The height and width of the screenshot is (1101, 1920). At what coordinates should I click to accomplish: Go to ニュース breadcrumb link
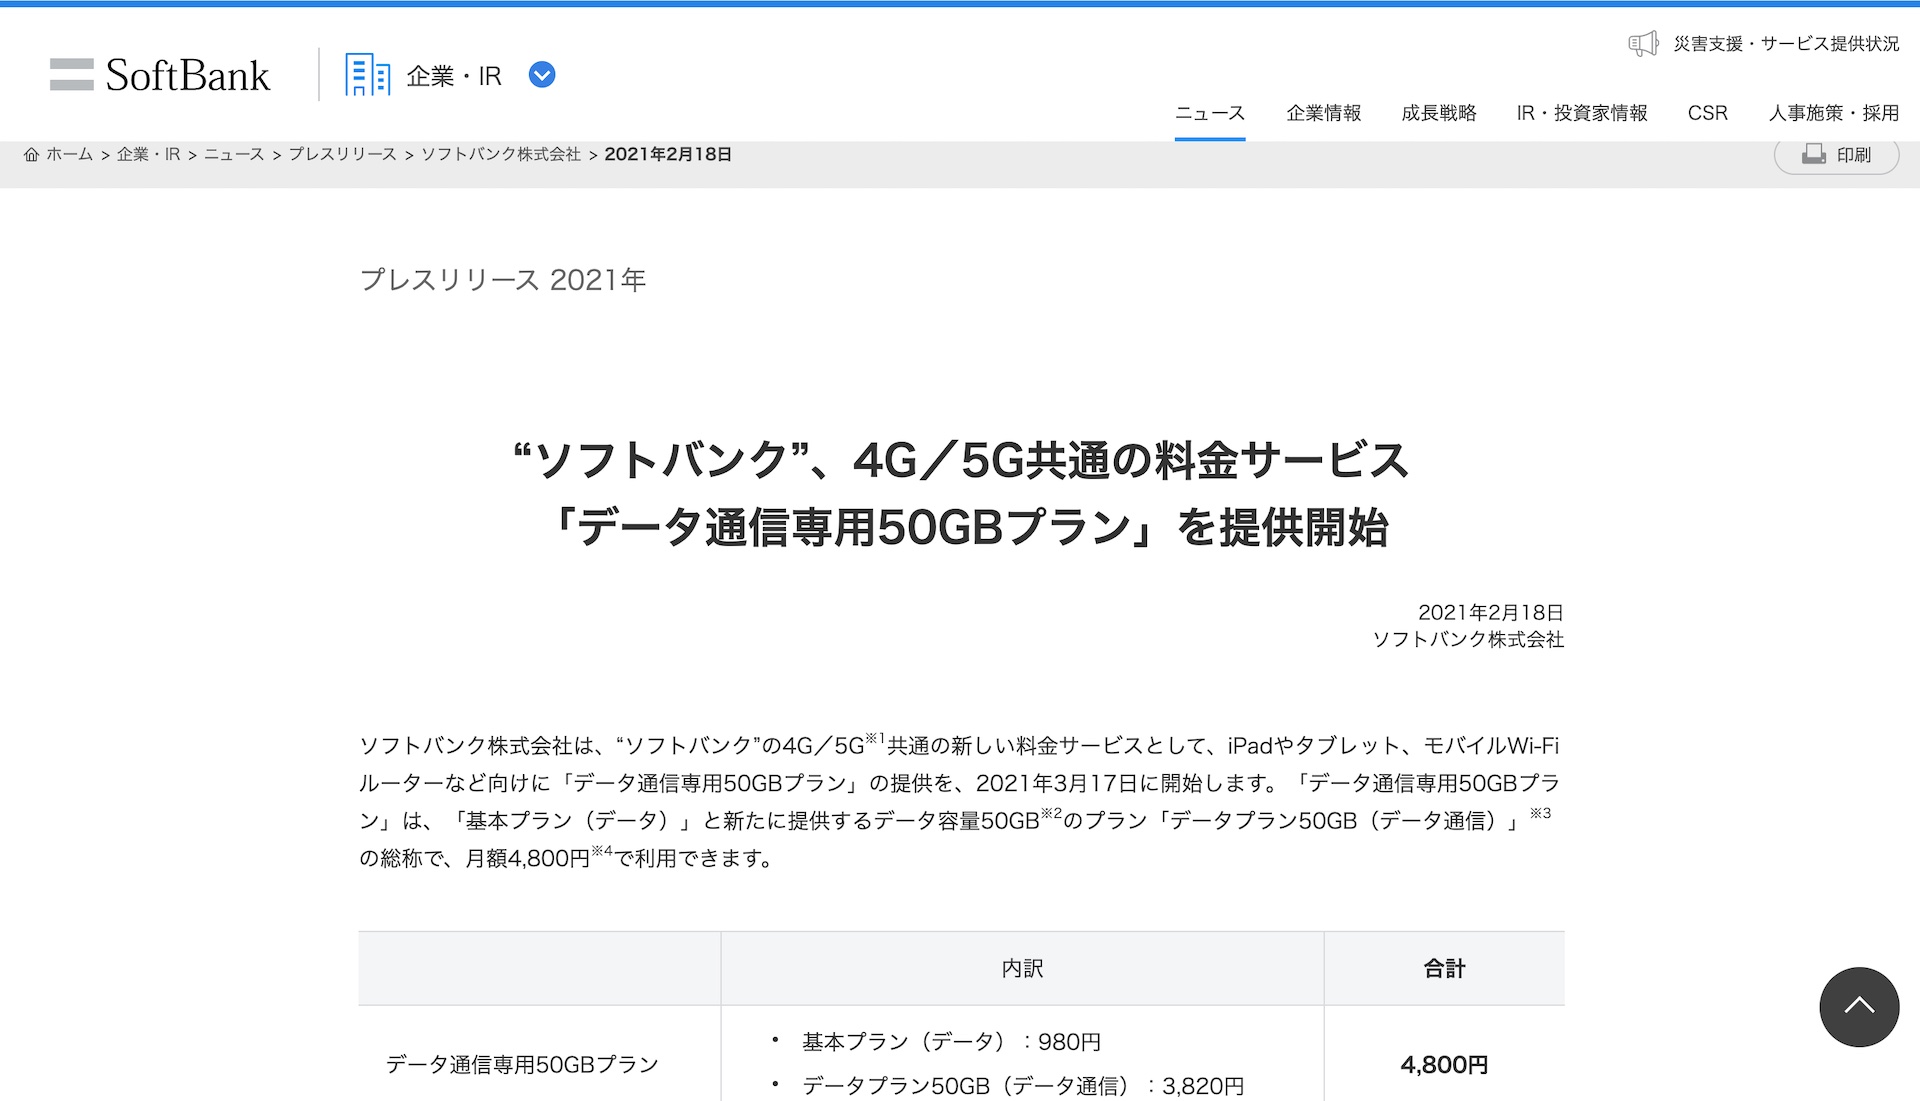(234, 154)
